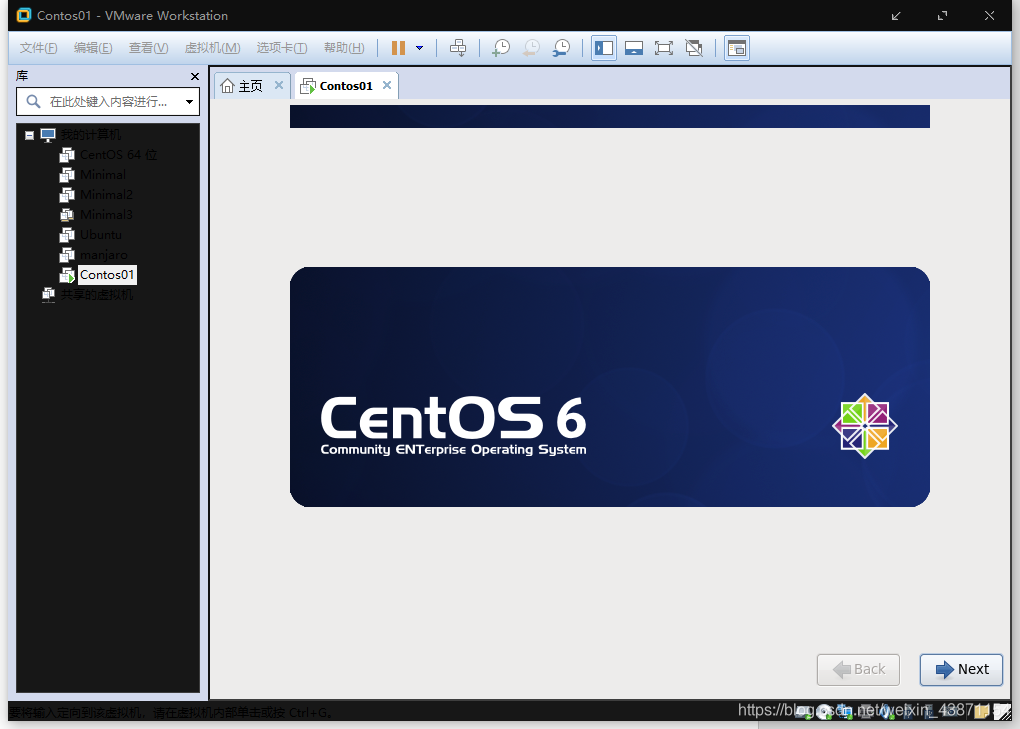Select CentOS 64 位 virtual machine
This screenshot has width=1020, height=729.
[118, 155]
